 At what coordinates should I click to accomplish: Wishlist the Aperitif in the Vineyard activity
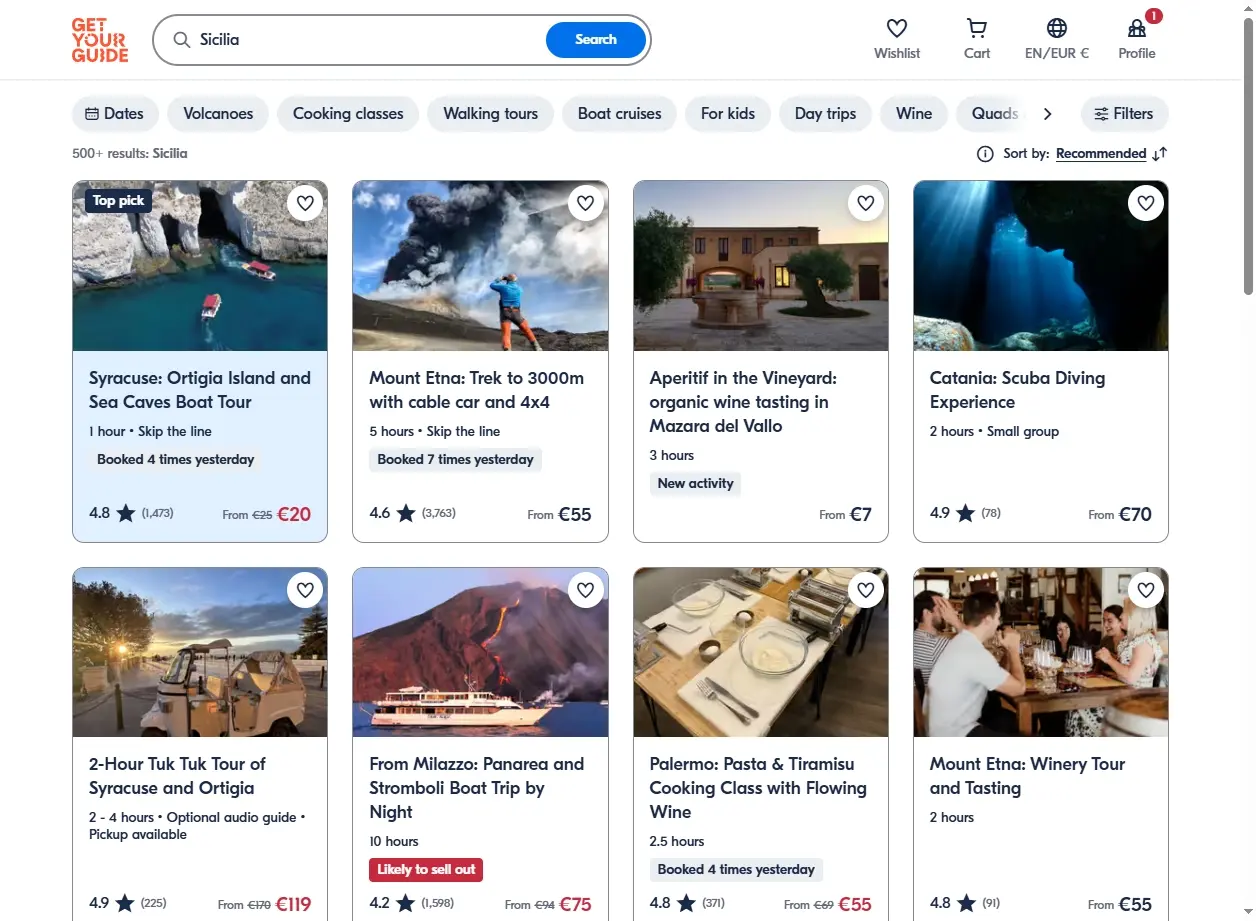point(866,203)
